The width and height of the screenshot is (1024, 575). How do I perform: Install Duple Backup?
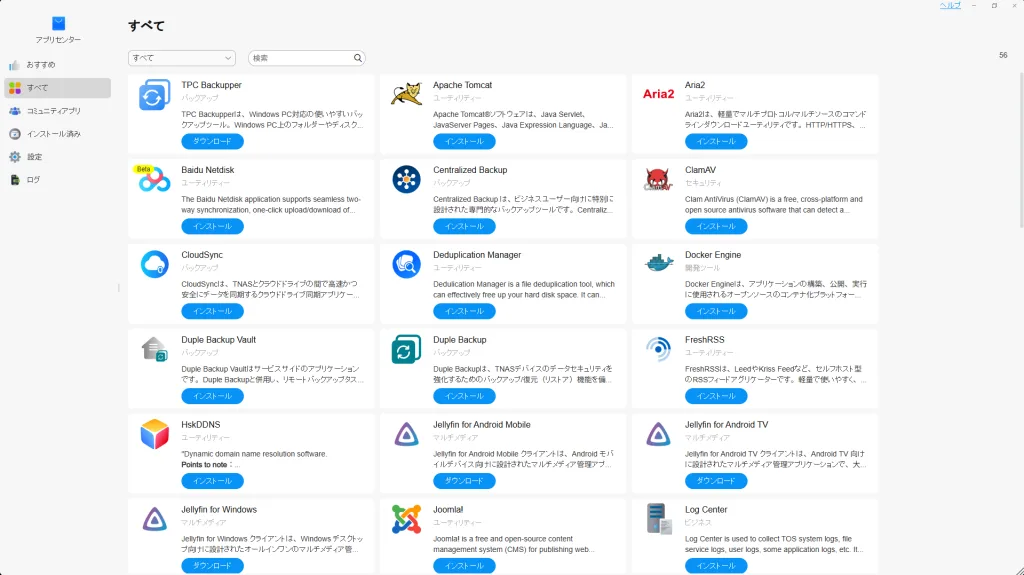tap(464, 396)
